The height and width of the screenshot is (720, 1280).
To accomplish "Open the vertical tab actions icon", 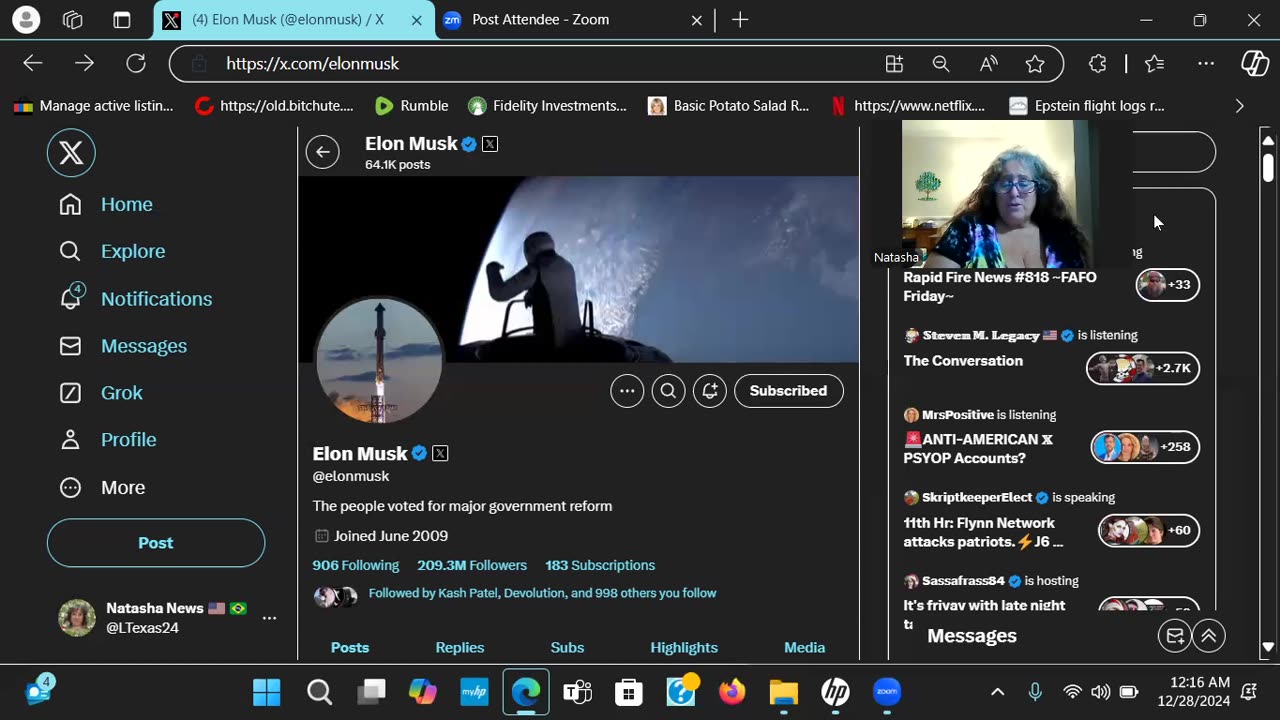I will coord(121,20).
